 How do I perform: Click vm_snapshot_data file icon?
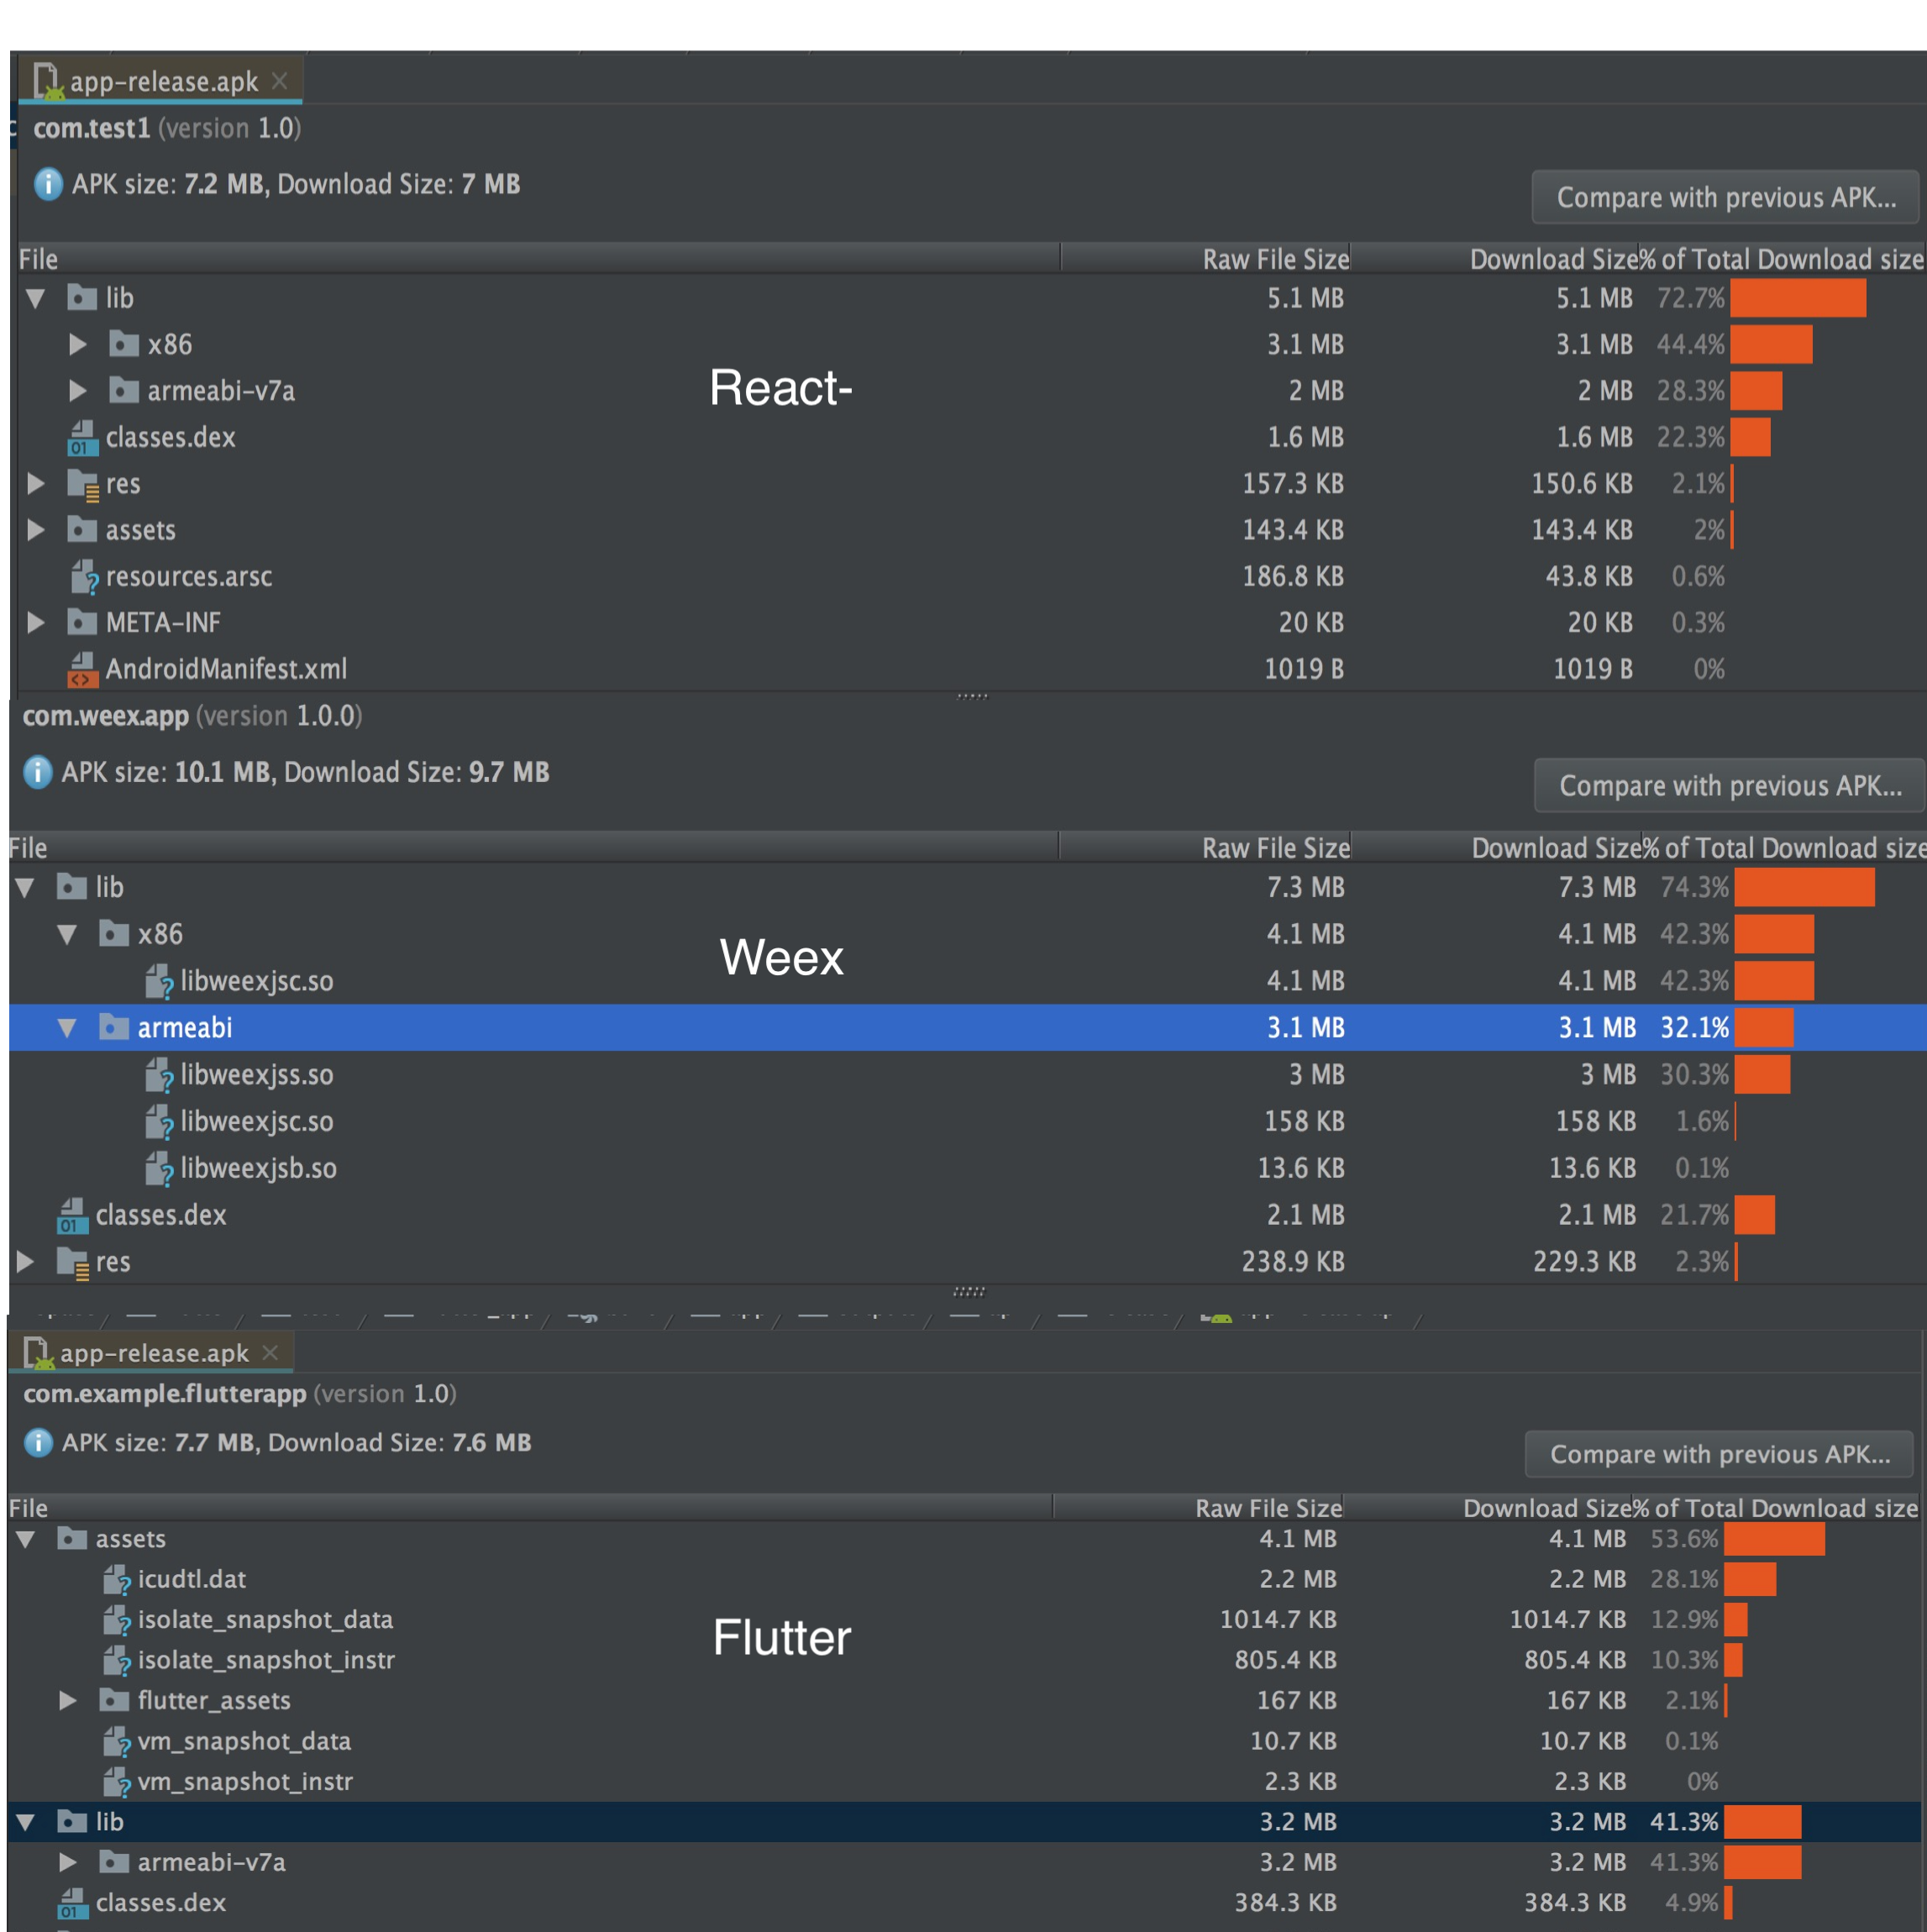[x=117, y=1742]
